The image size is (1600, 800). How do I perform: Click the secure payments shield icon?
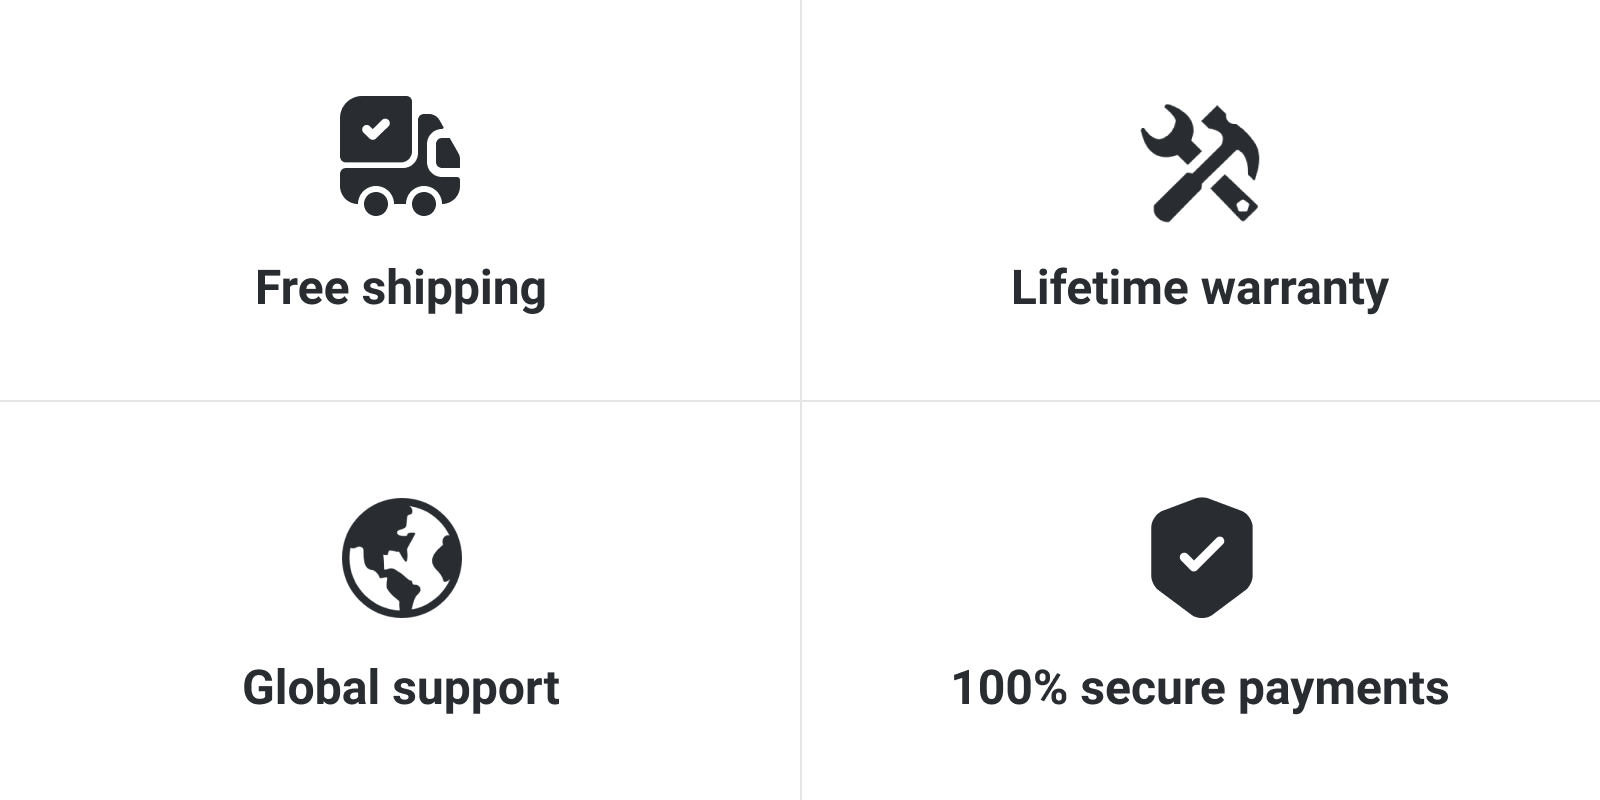tap(1201, 557)
